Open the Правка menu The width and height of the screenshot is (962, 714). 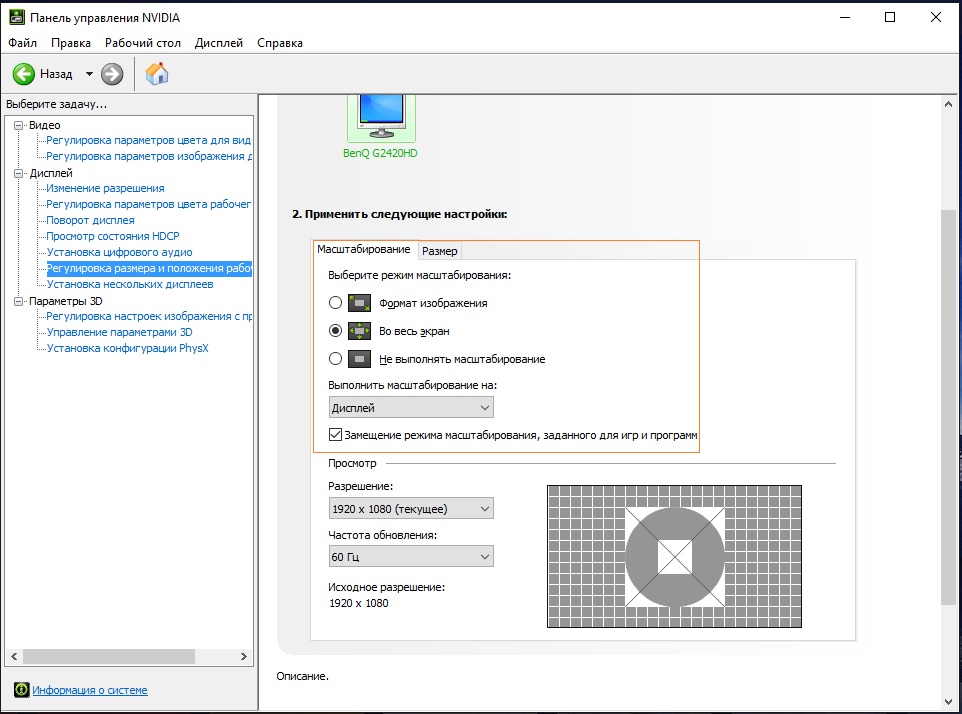tap(71, 43)
